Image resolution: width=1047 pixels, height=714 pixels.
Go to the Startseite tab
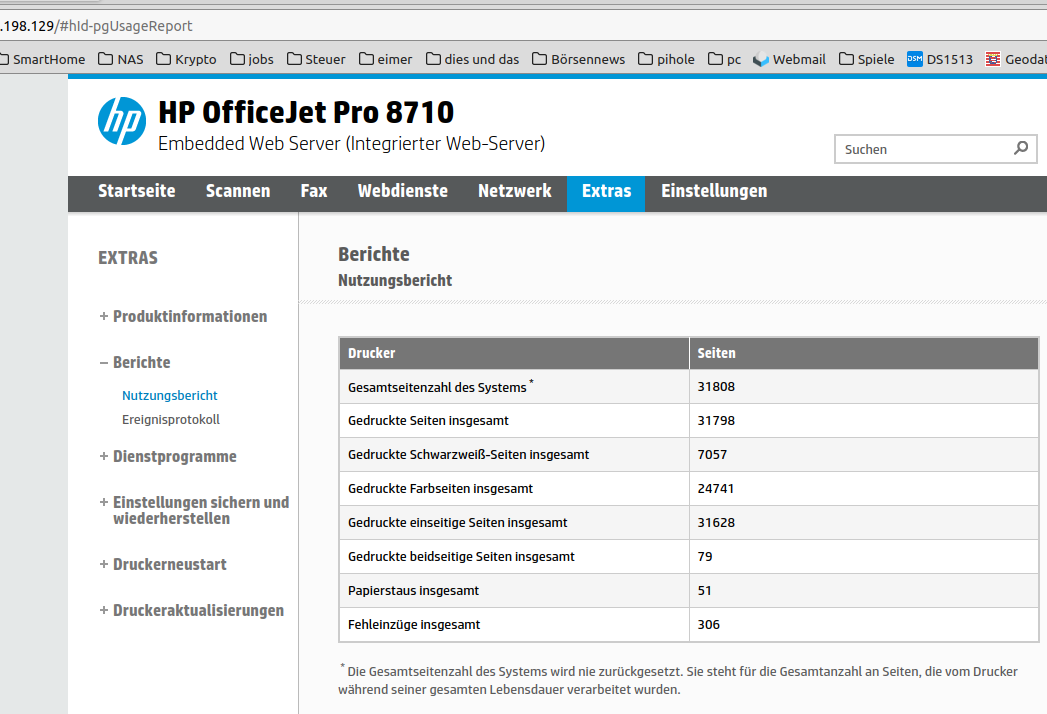[137, 191]
